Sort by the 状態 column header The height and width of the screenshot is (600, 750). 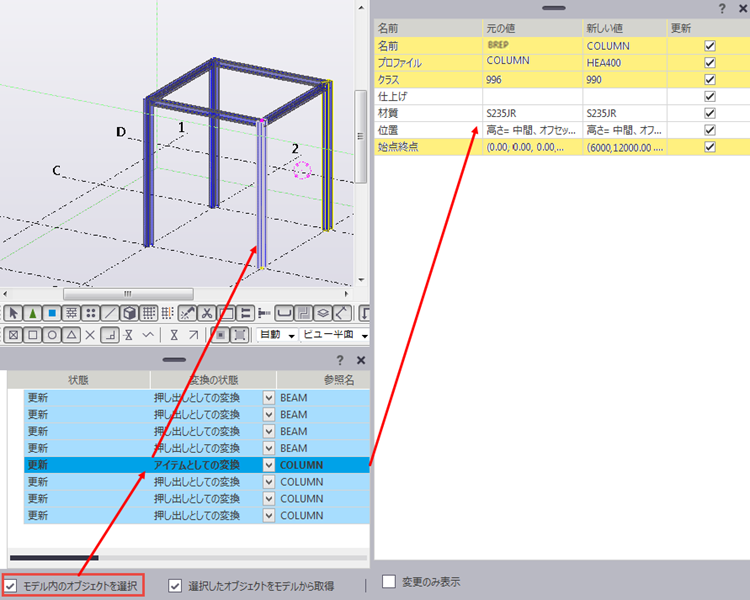coord(79,380)
